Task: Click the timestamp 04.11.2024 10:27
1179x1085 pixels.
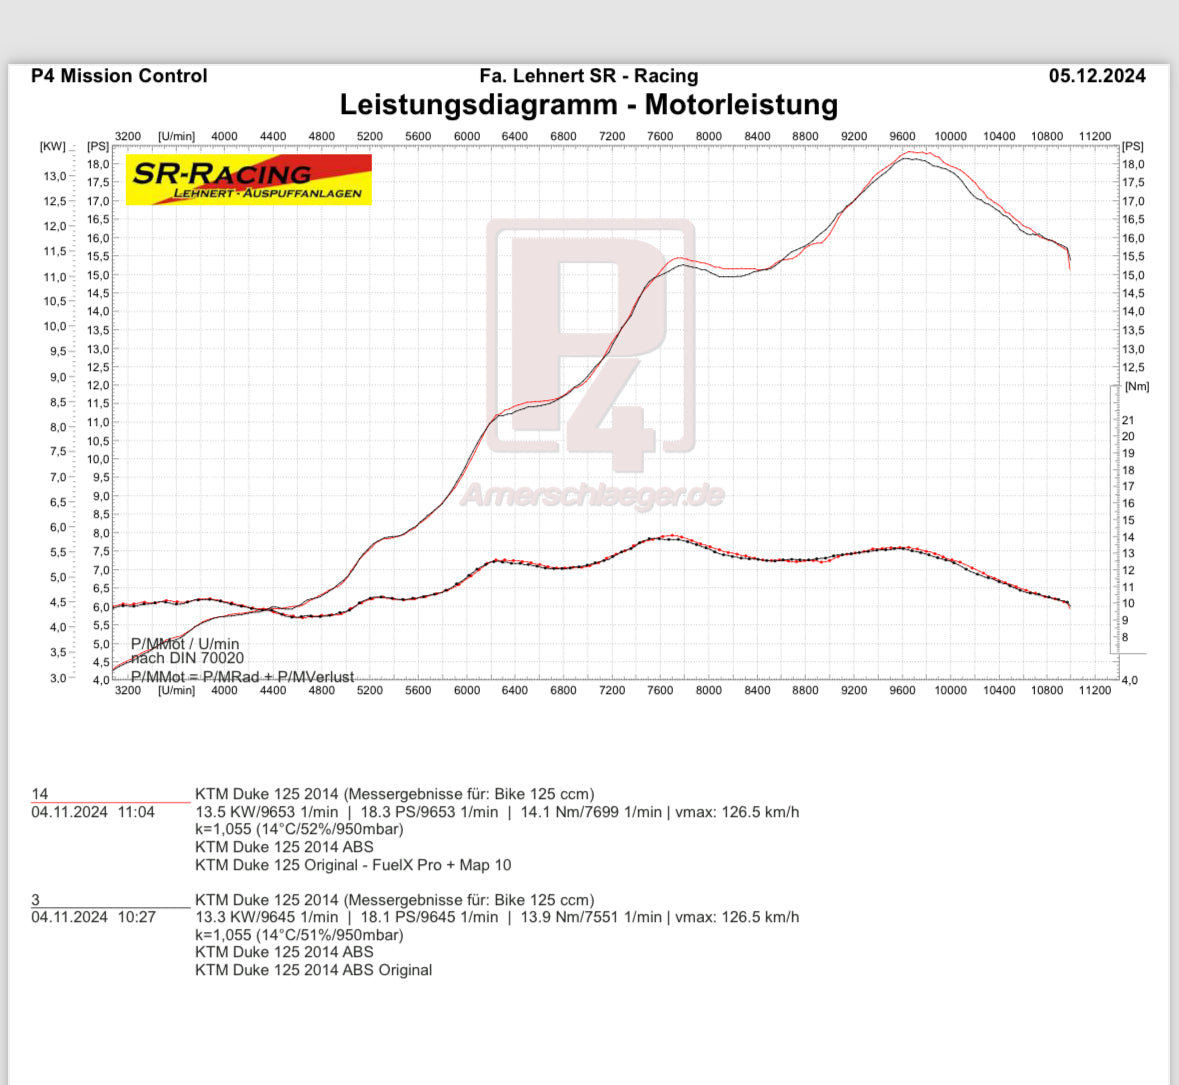Action: click(x=93, y=917)
